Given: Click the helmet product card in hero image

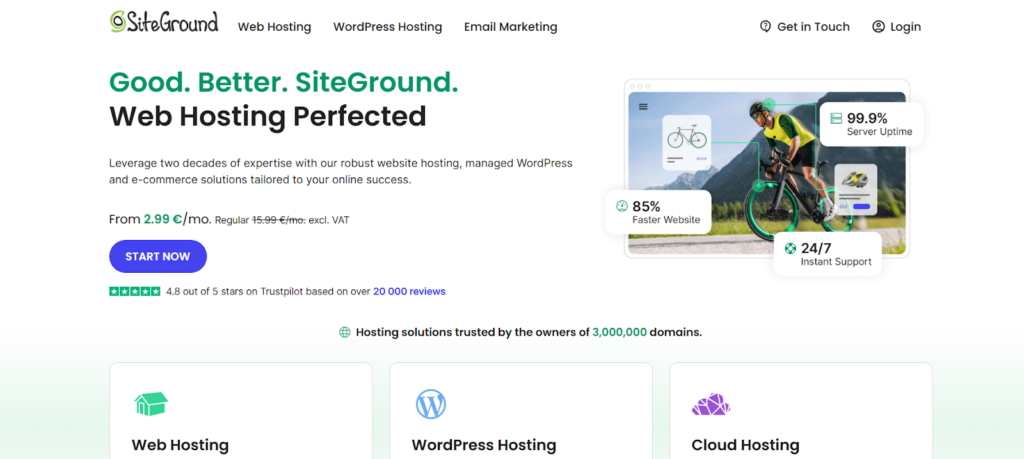Looking at the screenshot, I should coord(856,189).
